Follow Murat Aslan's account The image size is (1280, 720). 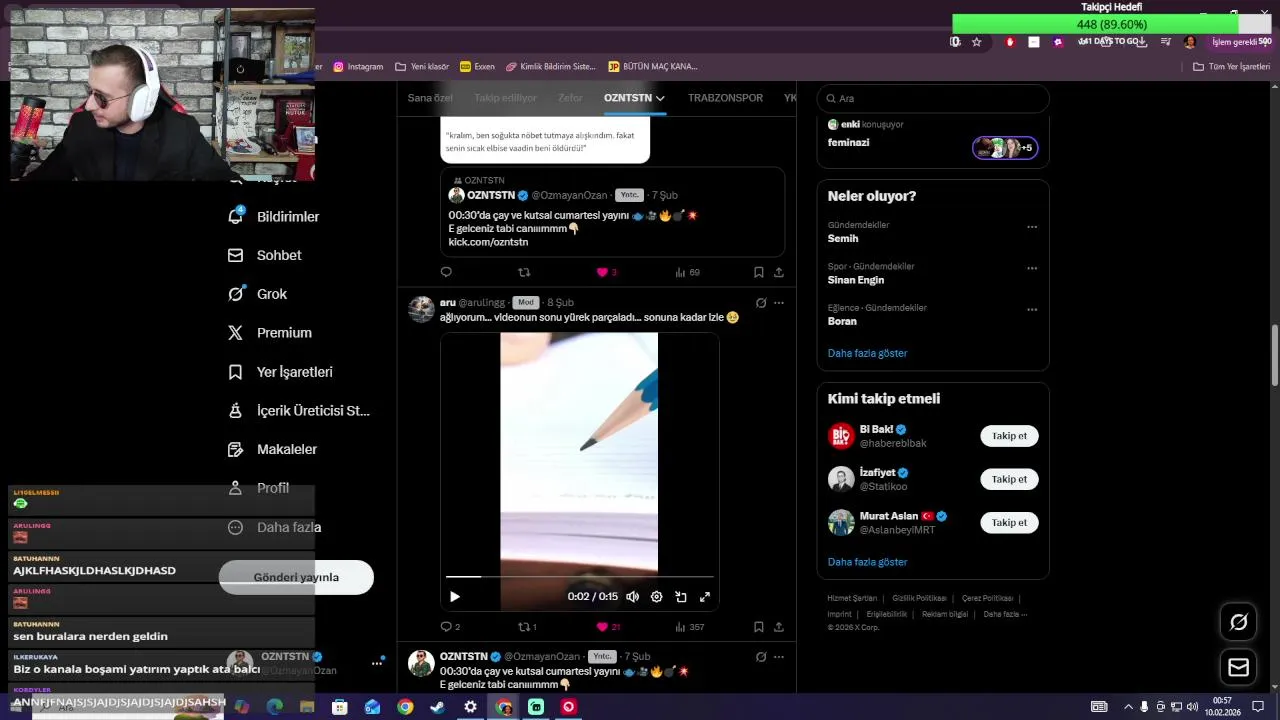tap(1009, 522)
